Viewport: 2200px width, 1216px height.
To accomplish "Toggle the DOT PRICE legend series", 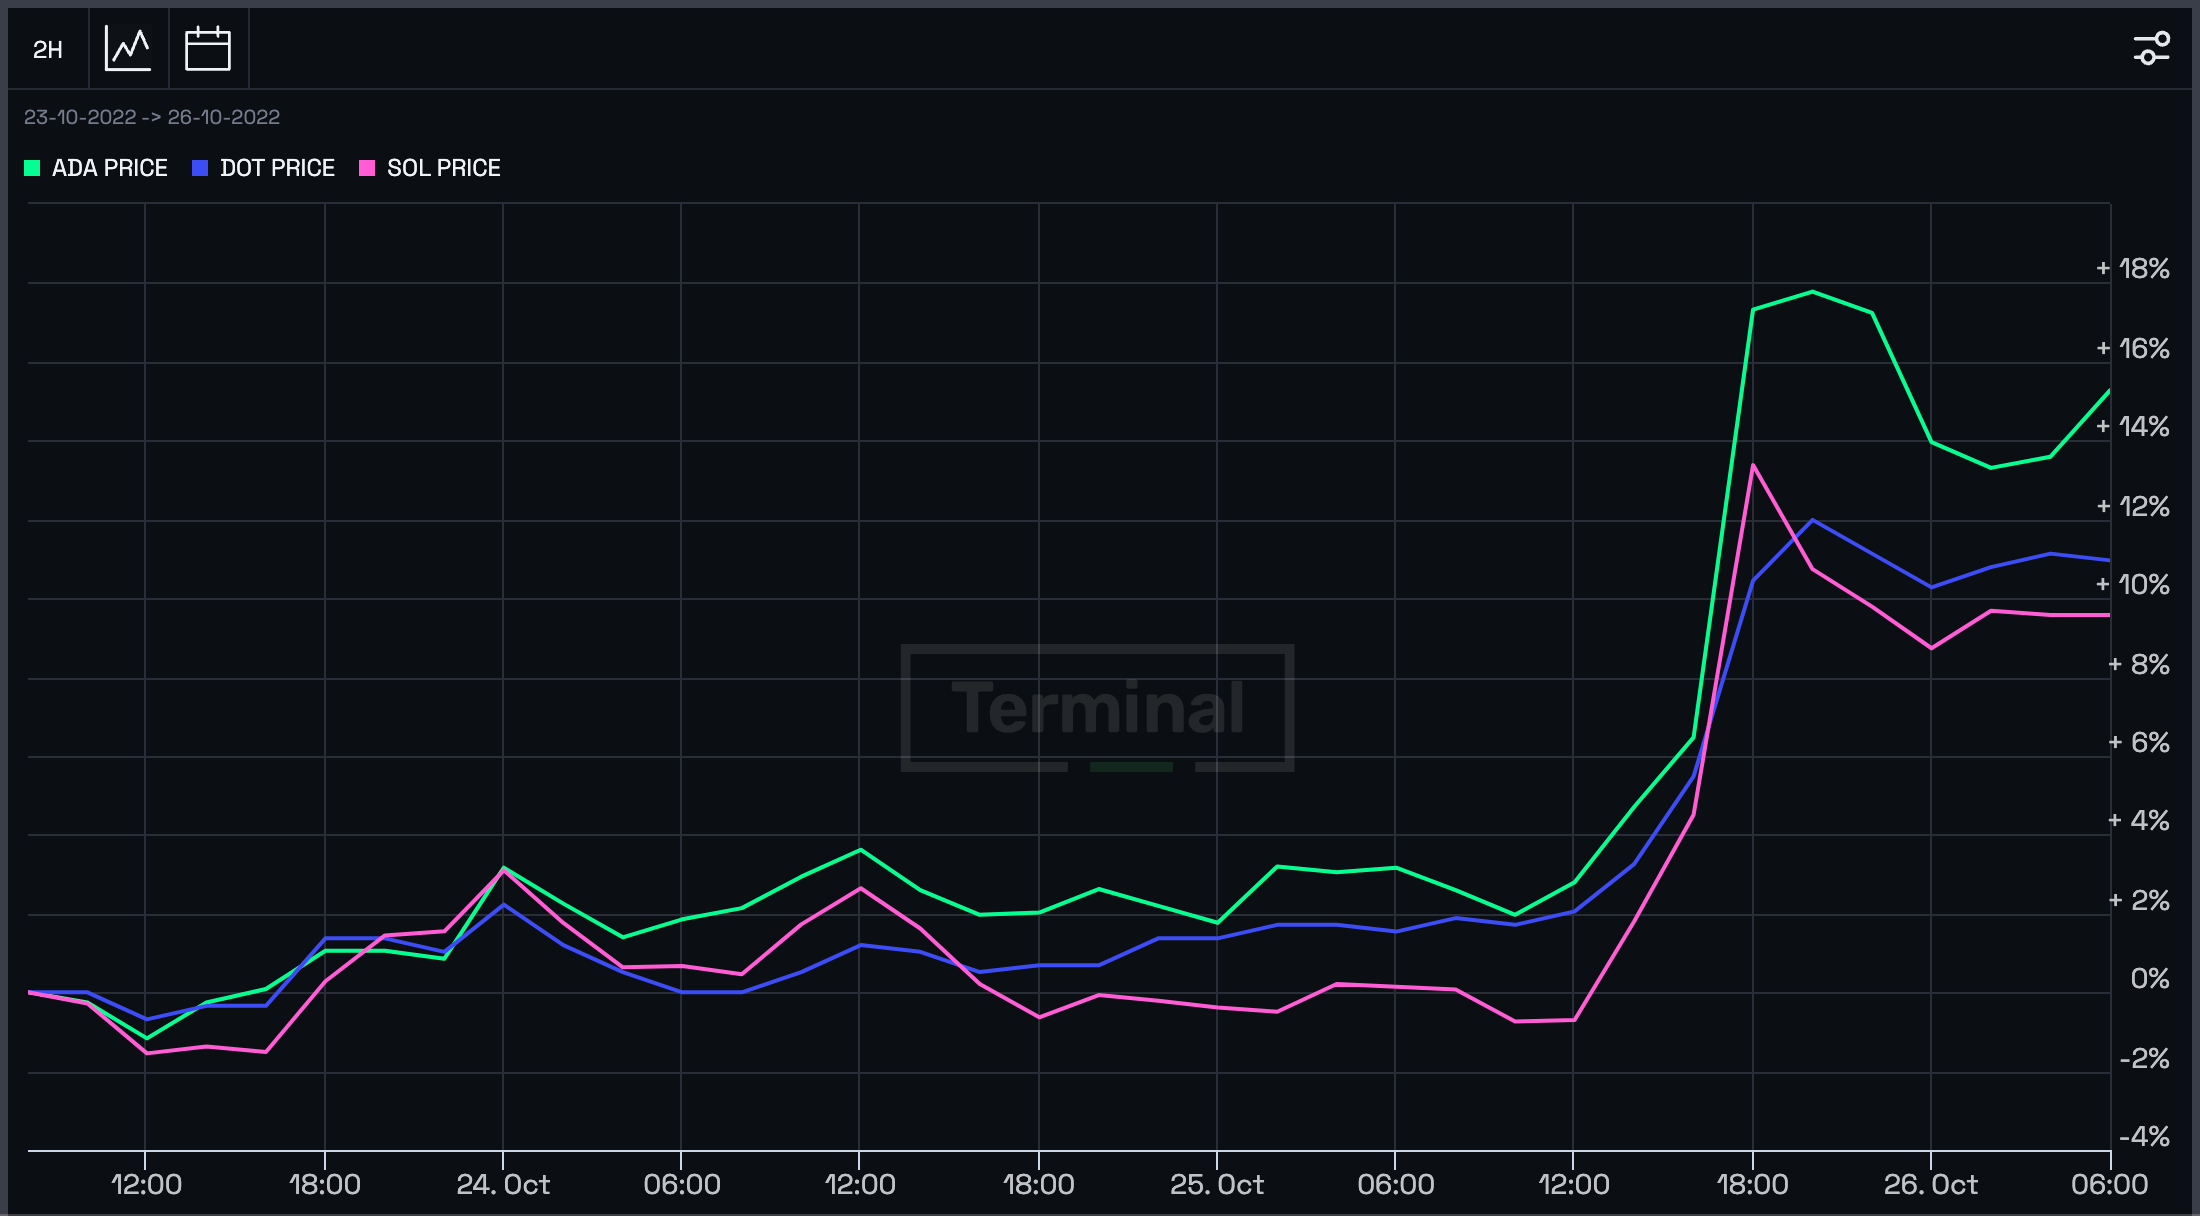I will click(x=264, y=168).
